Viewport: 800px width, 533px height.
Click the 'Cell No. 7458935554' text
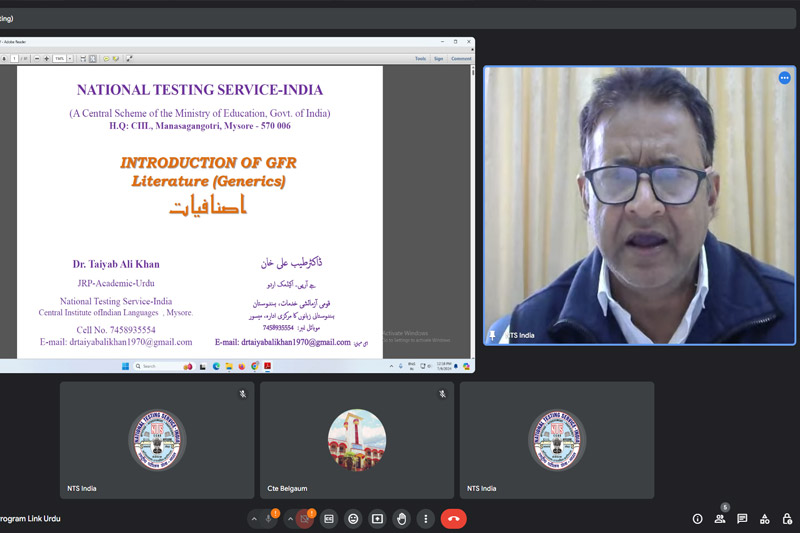coord(116,330)
